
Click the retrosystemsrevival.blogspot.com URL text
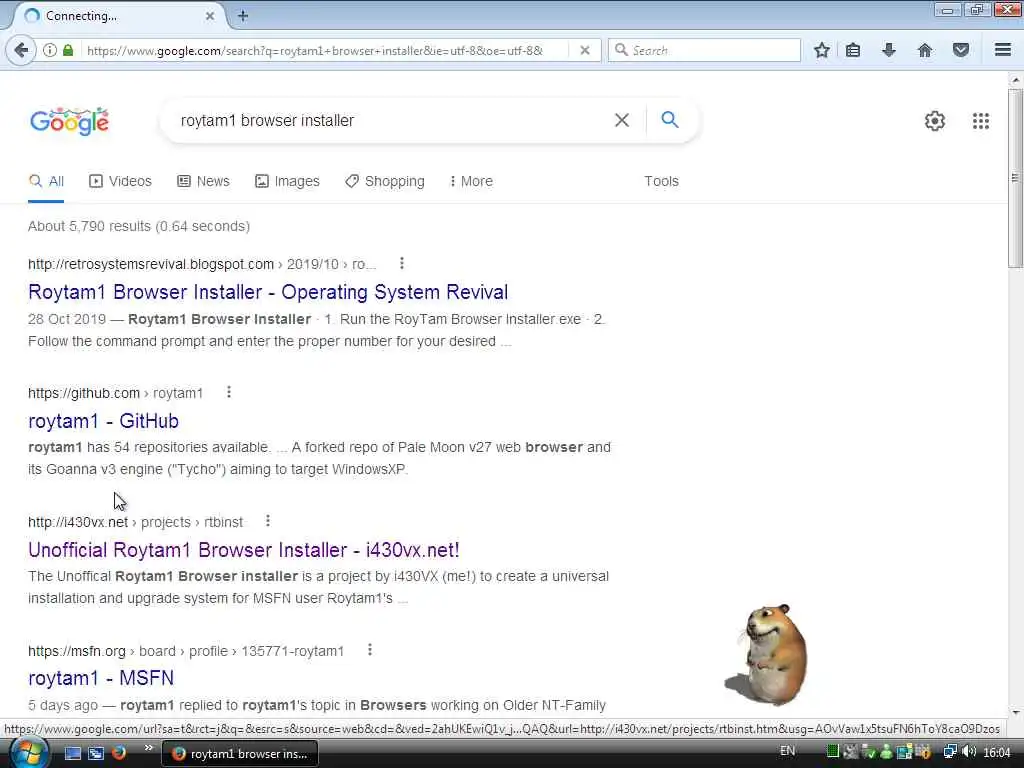tap(151, 264)
